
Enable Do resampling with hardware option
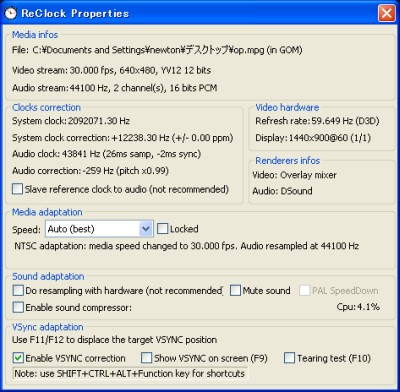click(x=18, y=290)
